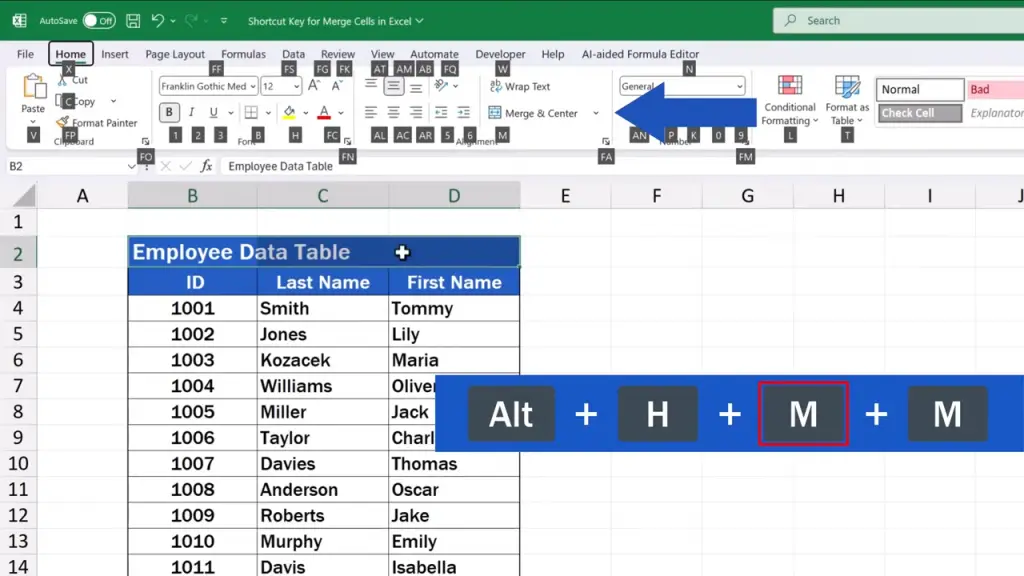Screen dimensions: 1024x576
Task: Click the Merge & Center button
Action: (533, 113)
